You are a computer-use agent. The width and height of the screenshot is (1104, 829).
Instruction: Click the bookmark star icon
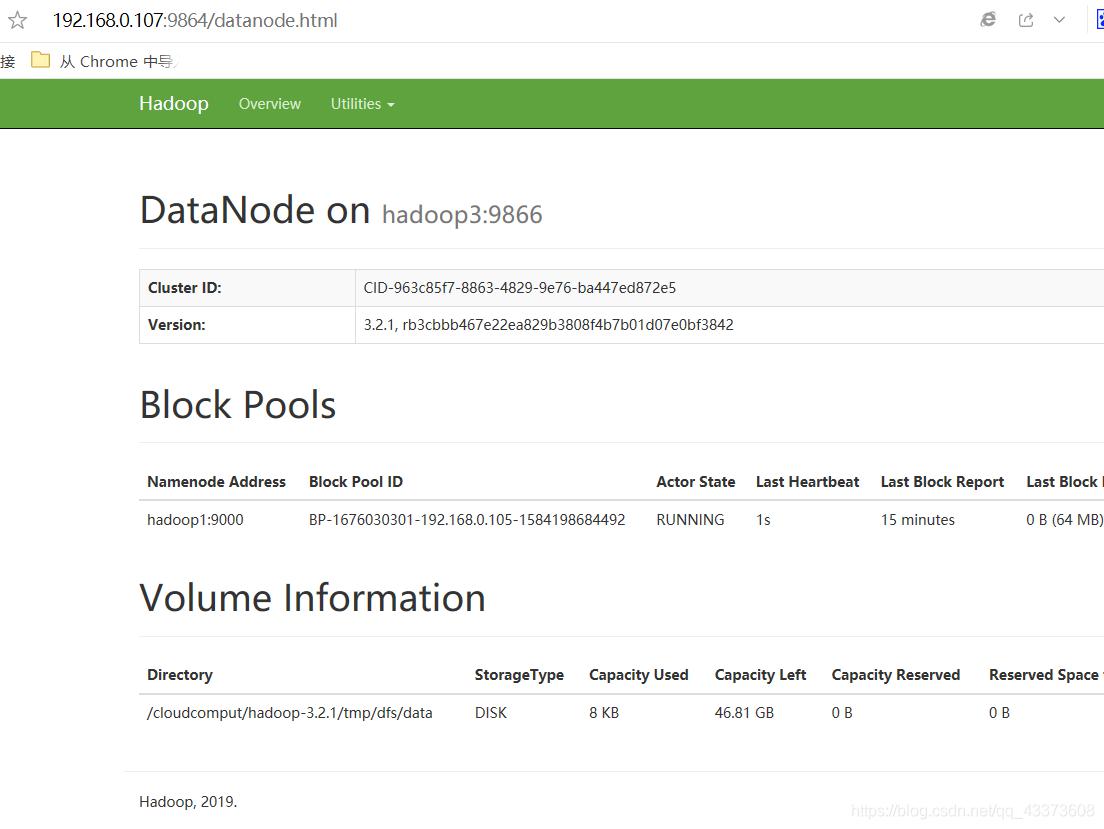coord(17,20)
